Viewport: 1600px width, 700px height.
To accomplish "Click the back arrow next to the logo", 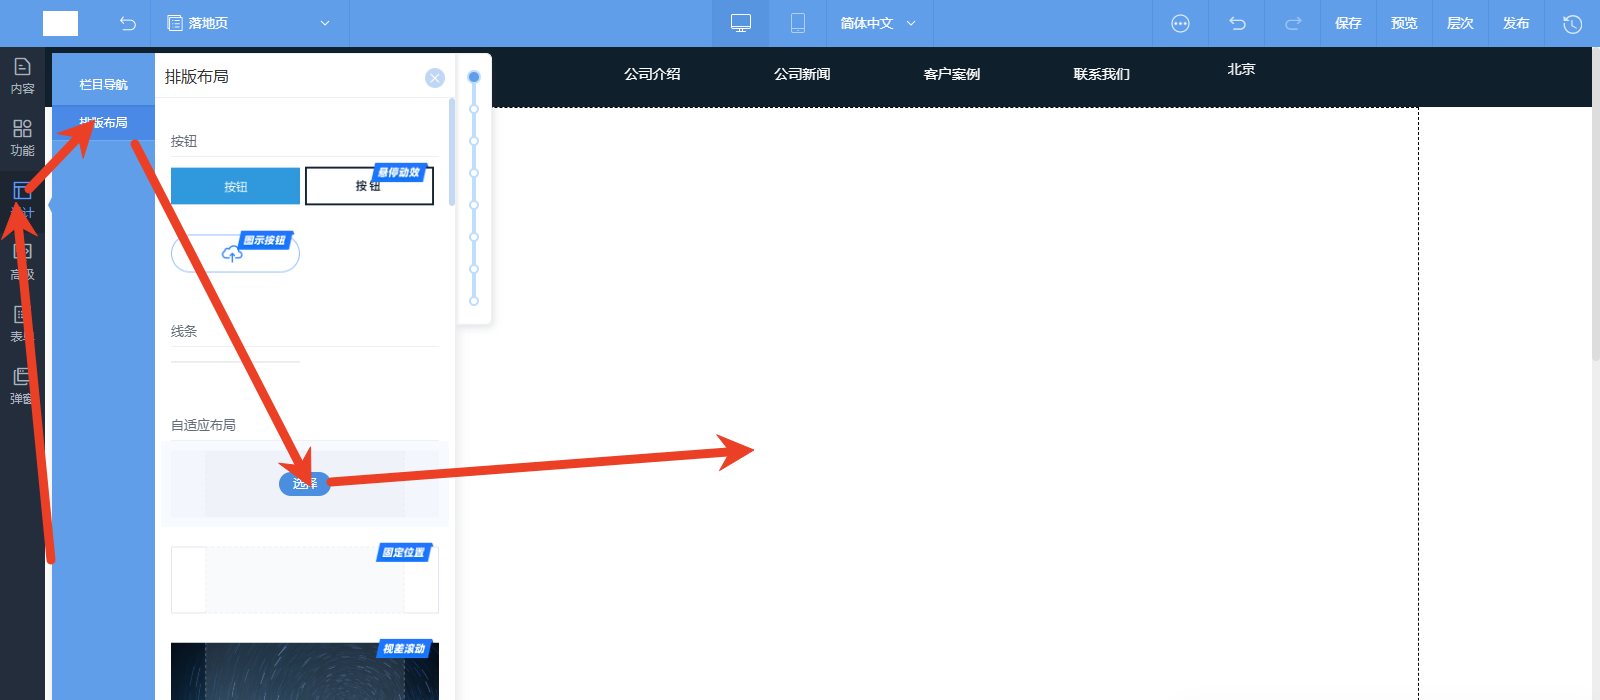I will [128, 23].
